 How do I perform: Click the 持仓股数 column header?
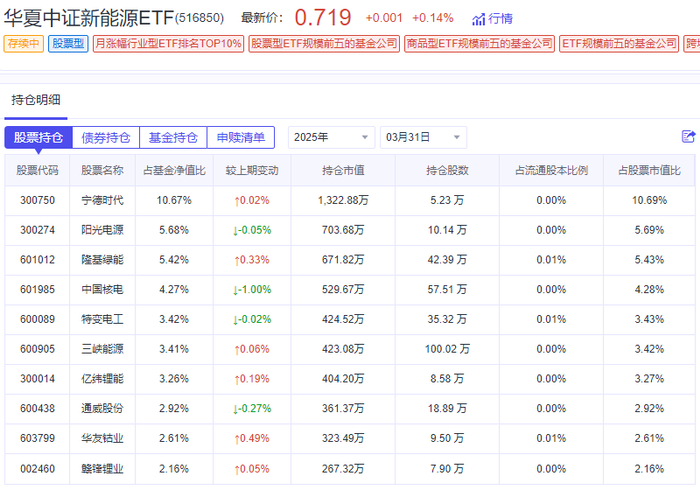447,170
